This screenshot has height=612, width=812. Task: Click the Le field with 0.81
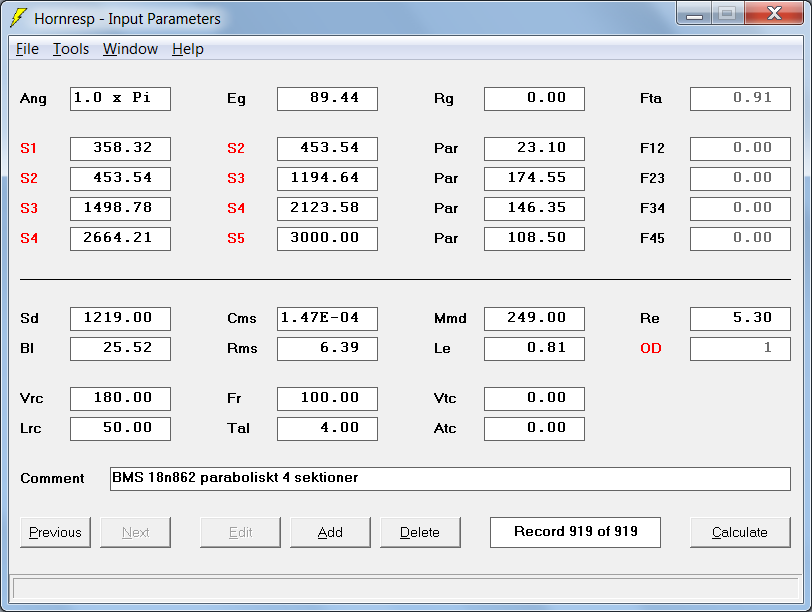point(534,348)
